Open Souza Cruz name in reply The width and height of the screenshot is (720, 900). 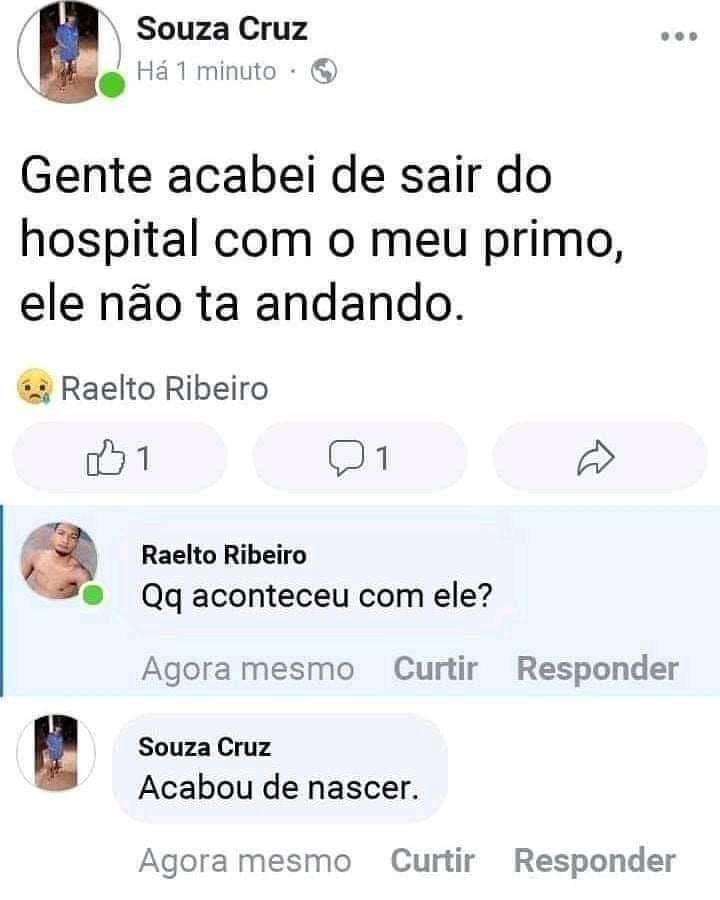click(205, 747)
